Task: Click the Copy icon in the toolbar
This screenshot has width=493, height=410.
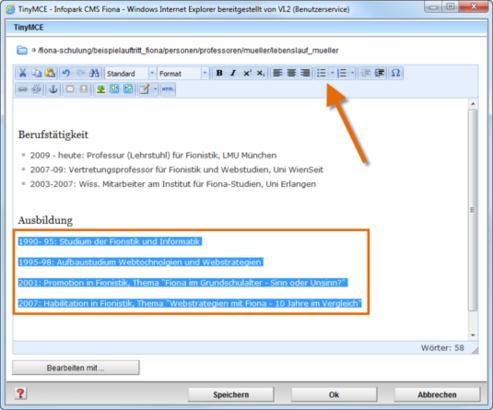Action: click(x=36, y=73)
